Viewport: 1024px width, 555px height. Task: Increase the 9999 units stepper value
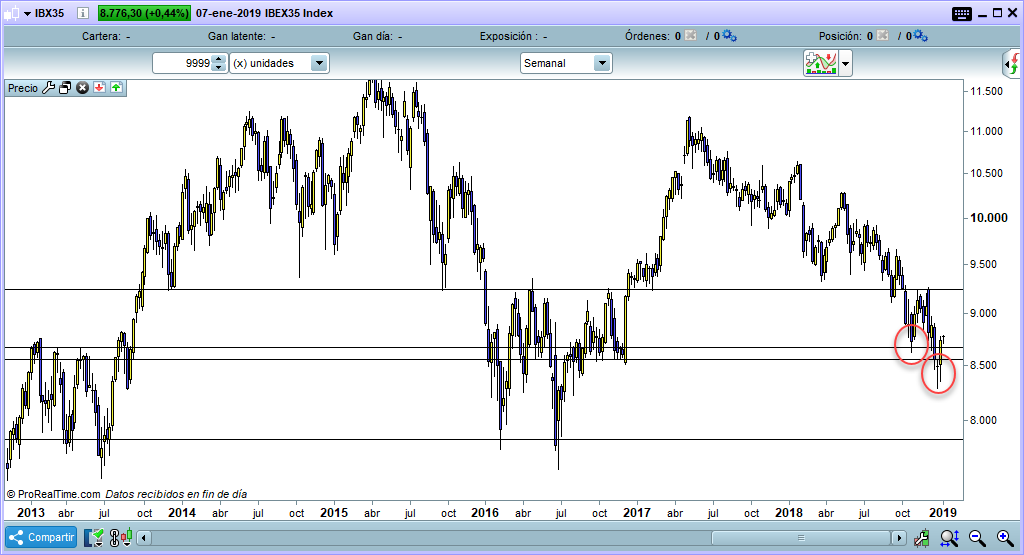click(x=220, y=59)
